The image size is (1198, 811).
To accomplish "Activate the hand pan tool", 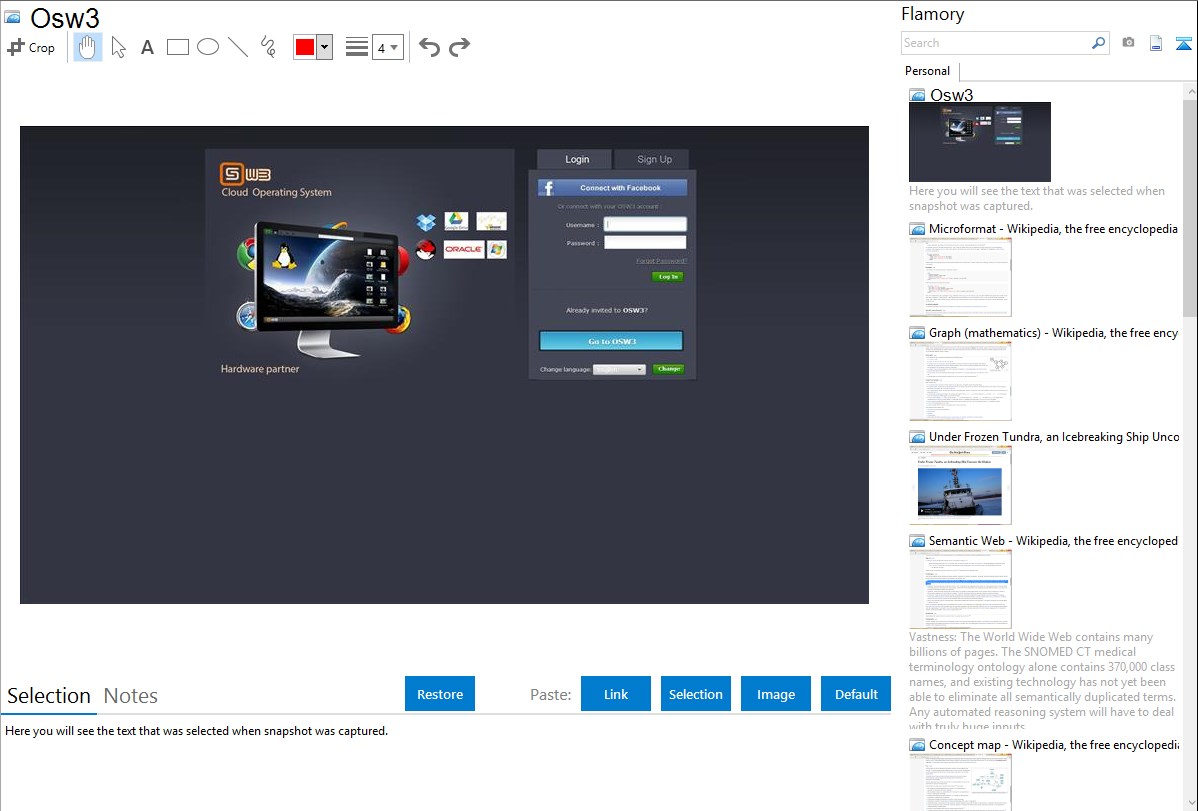I will pos(88,47).
